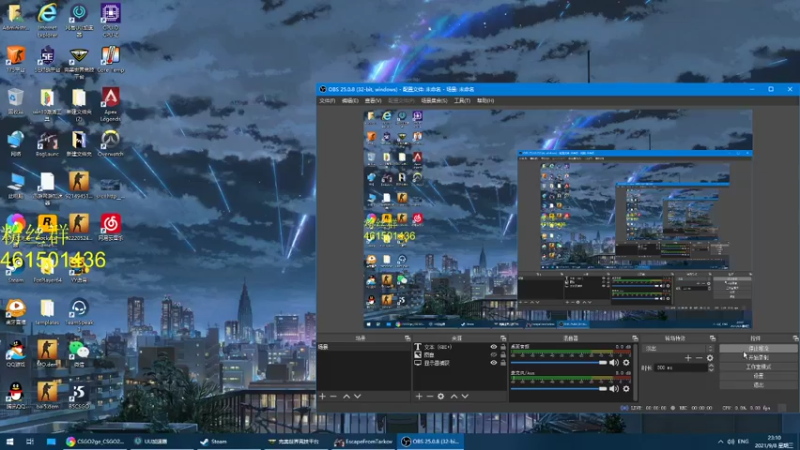Select the scene entry in Scenes list
The height and width of the screenshot is (450, 800).
point(364,347)
